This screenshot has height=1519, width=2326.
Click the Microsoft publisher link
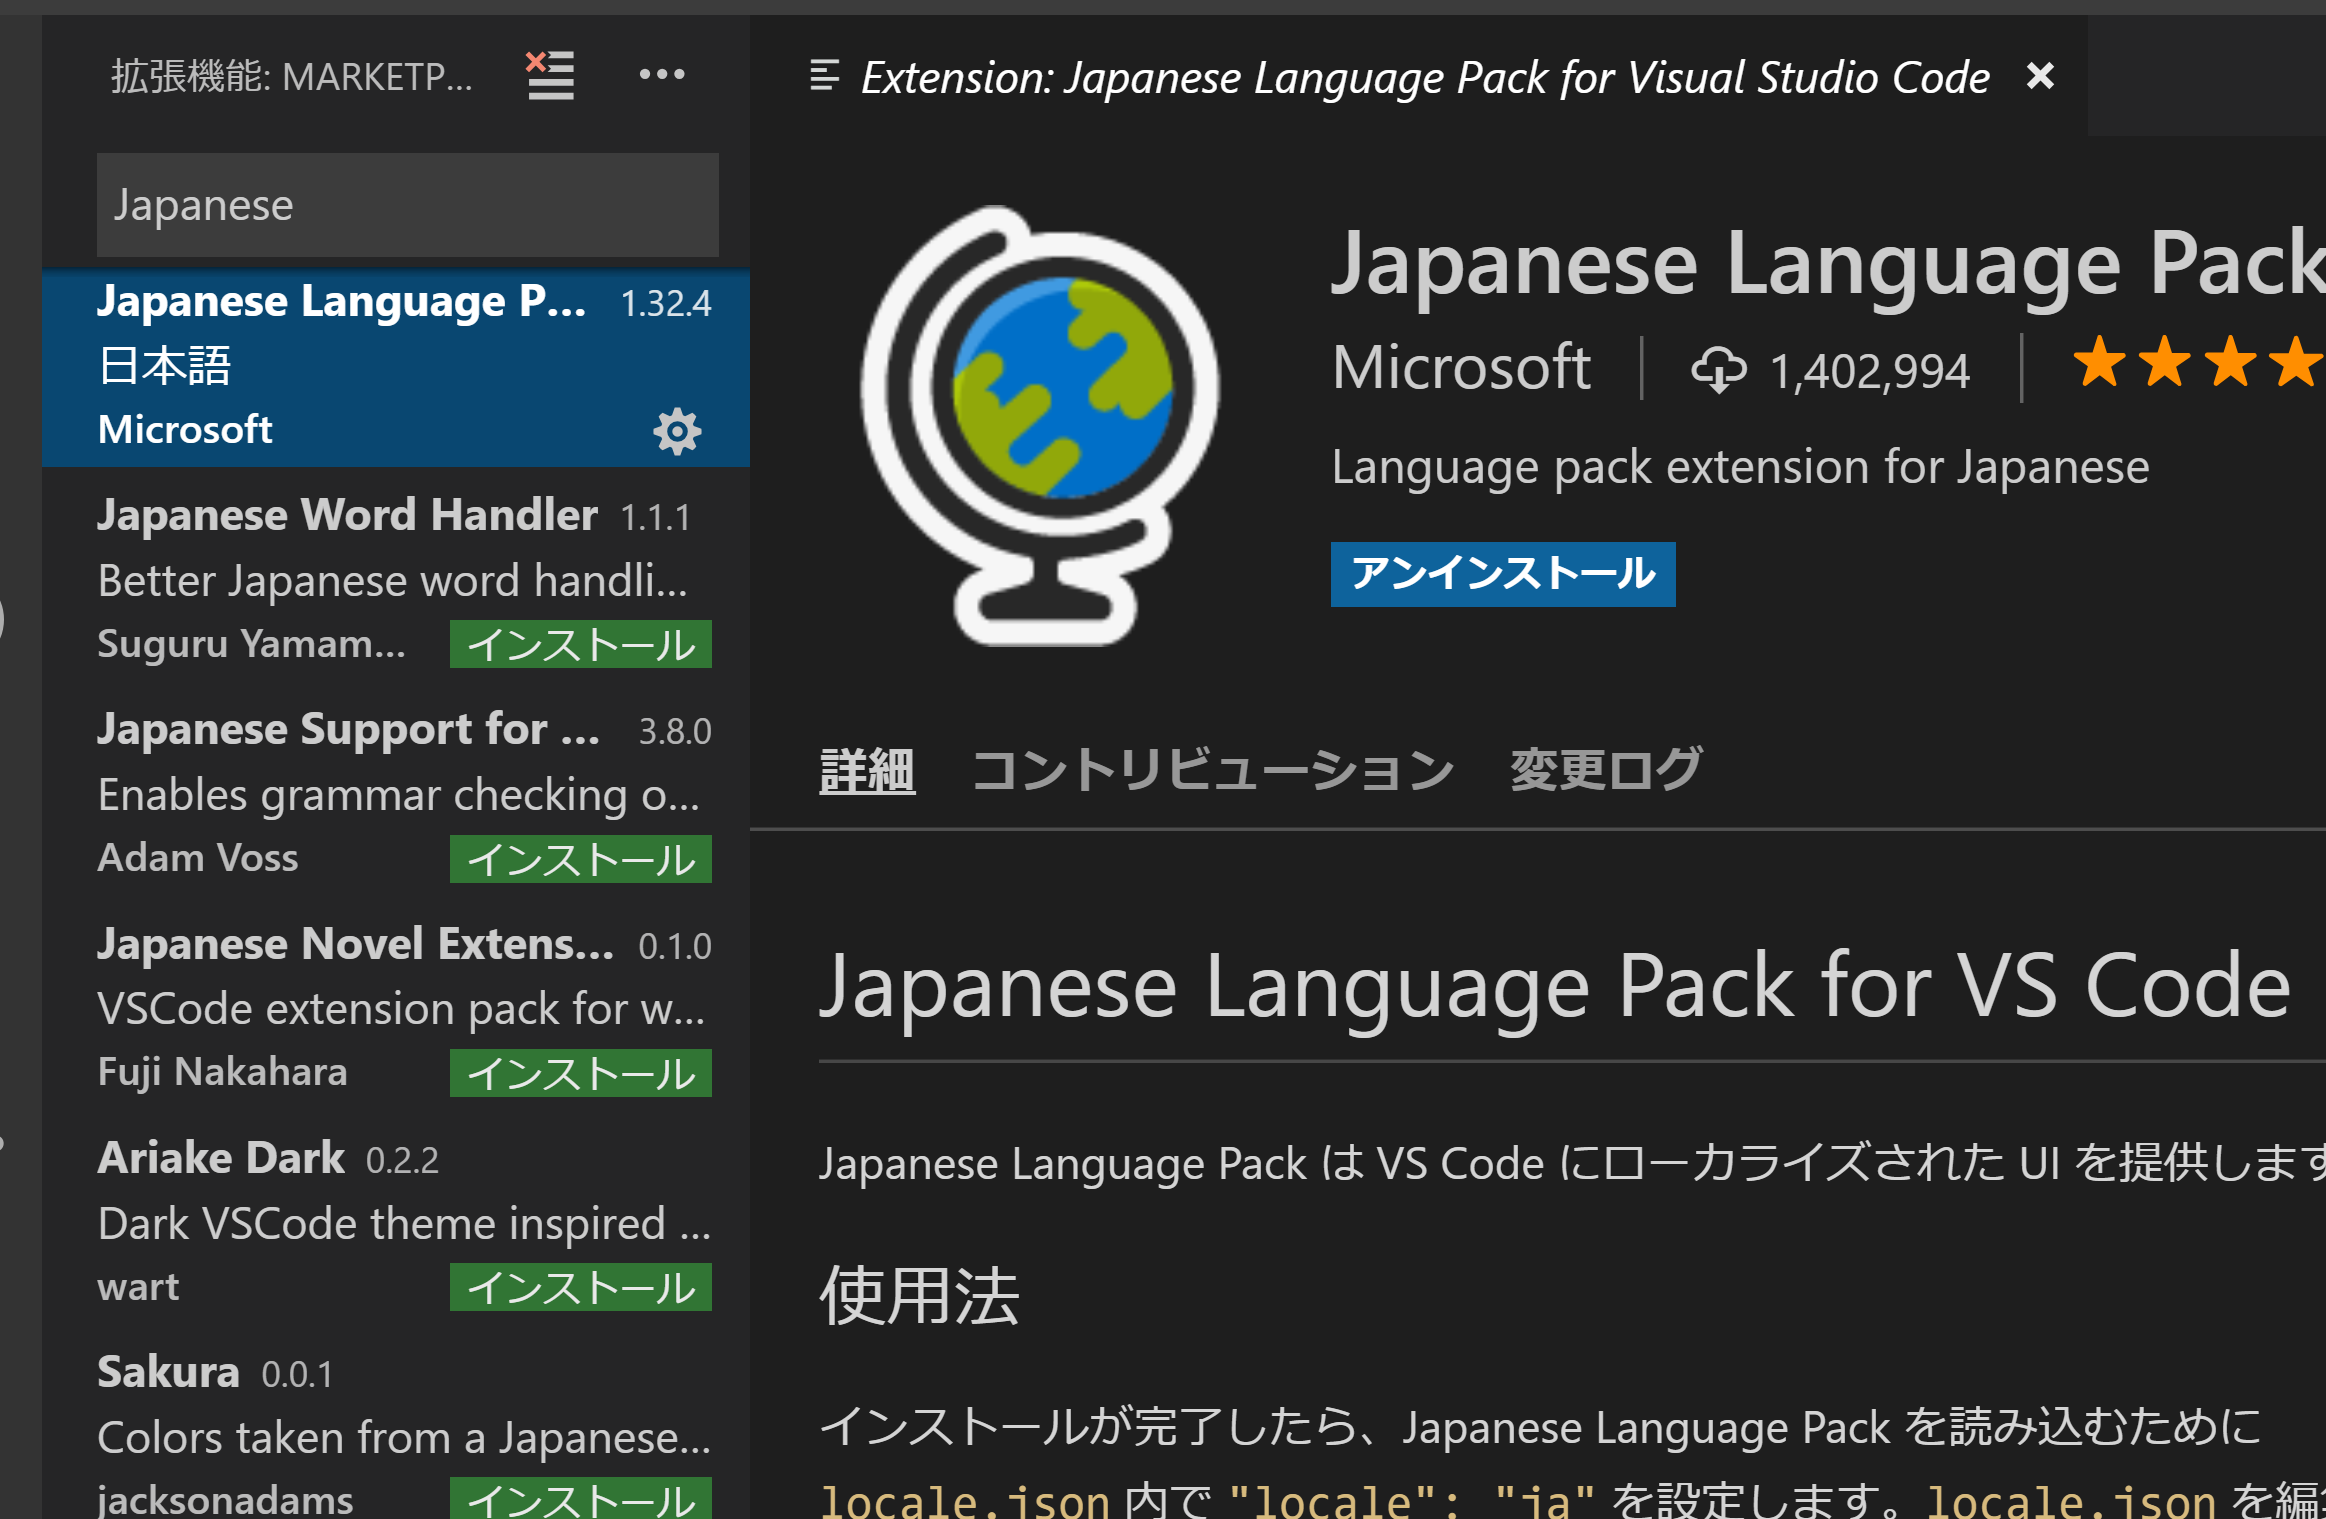1461,367
